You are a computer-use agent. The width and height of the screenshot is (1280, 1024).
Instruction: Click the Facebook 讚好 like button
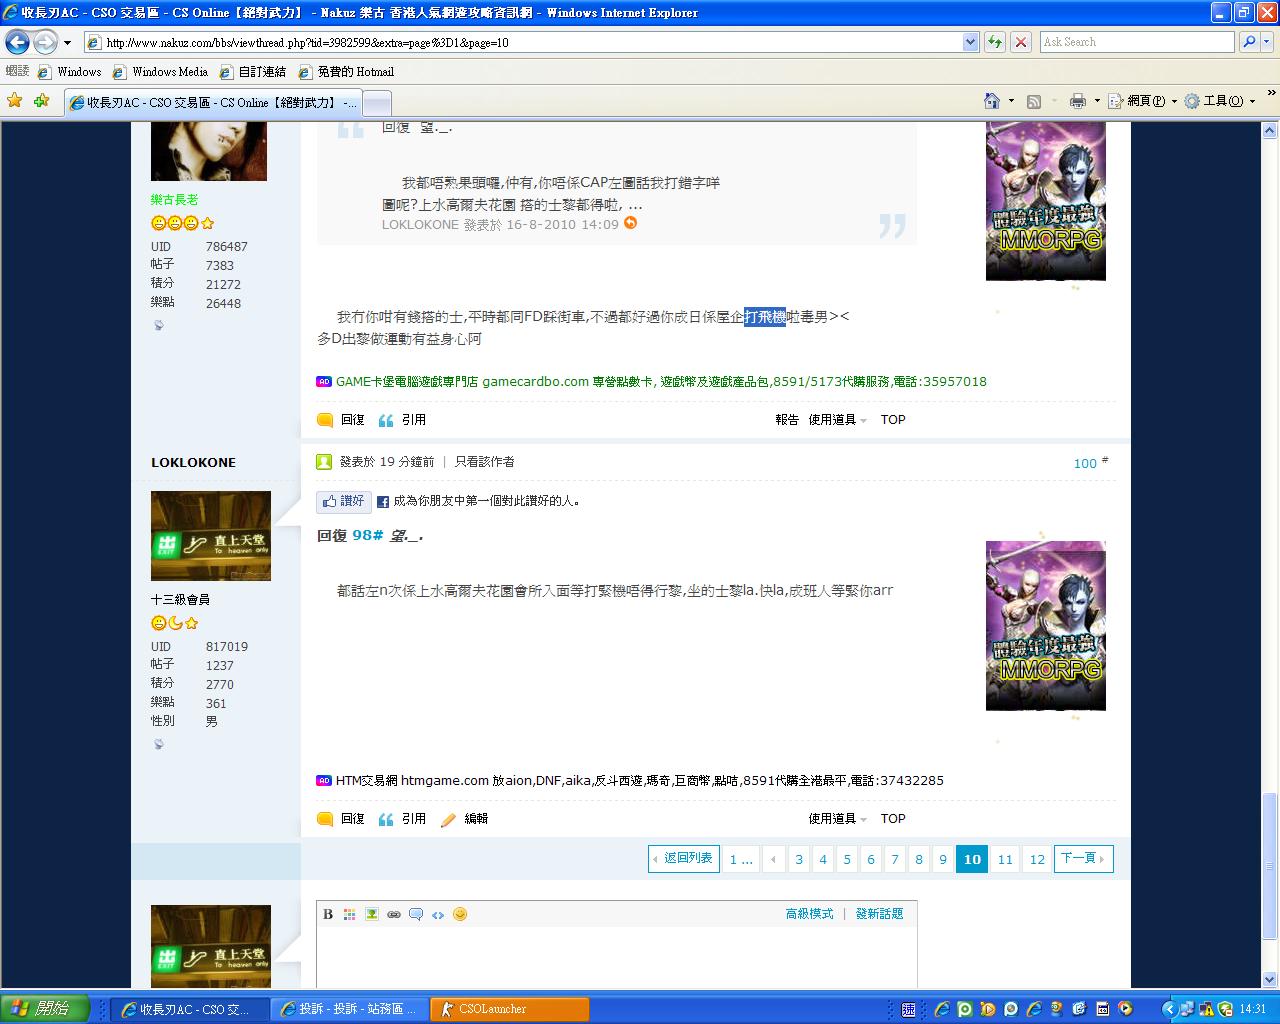pos(344,501)
